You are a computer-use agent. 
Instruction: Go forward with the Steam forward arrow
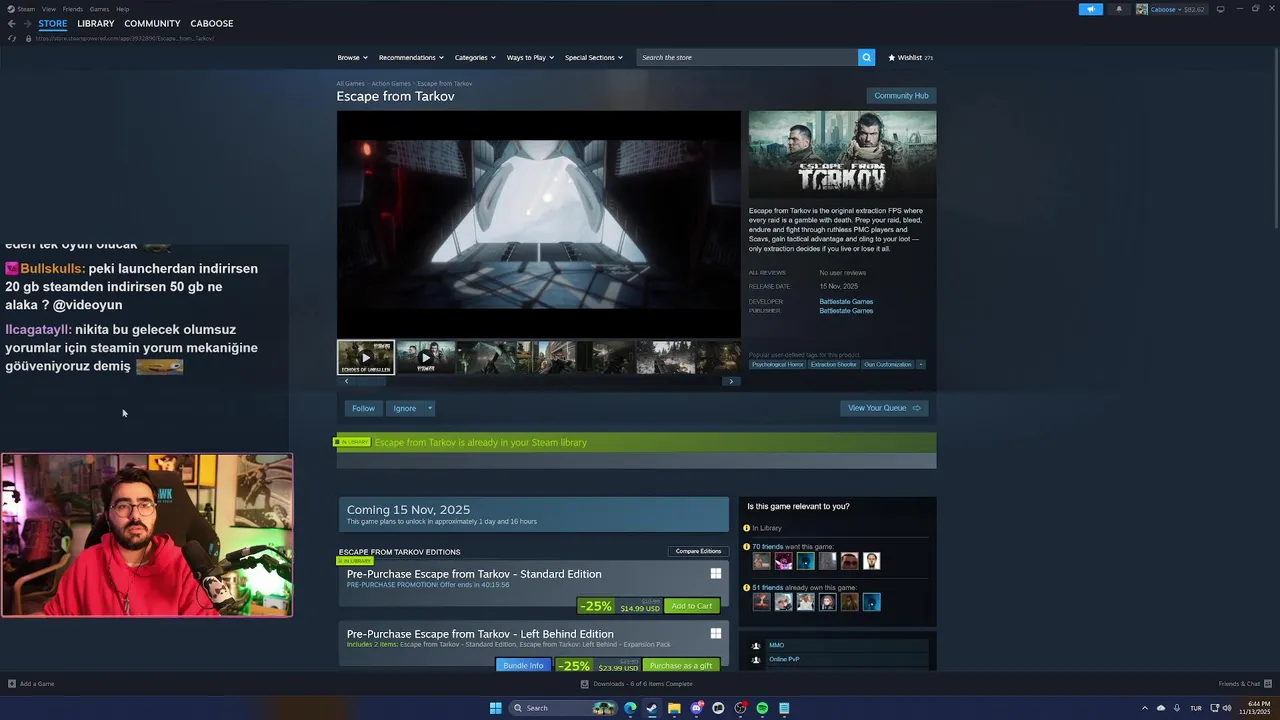coord(27,23)
